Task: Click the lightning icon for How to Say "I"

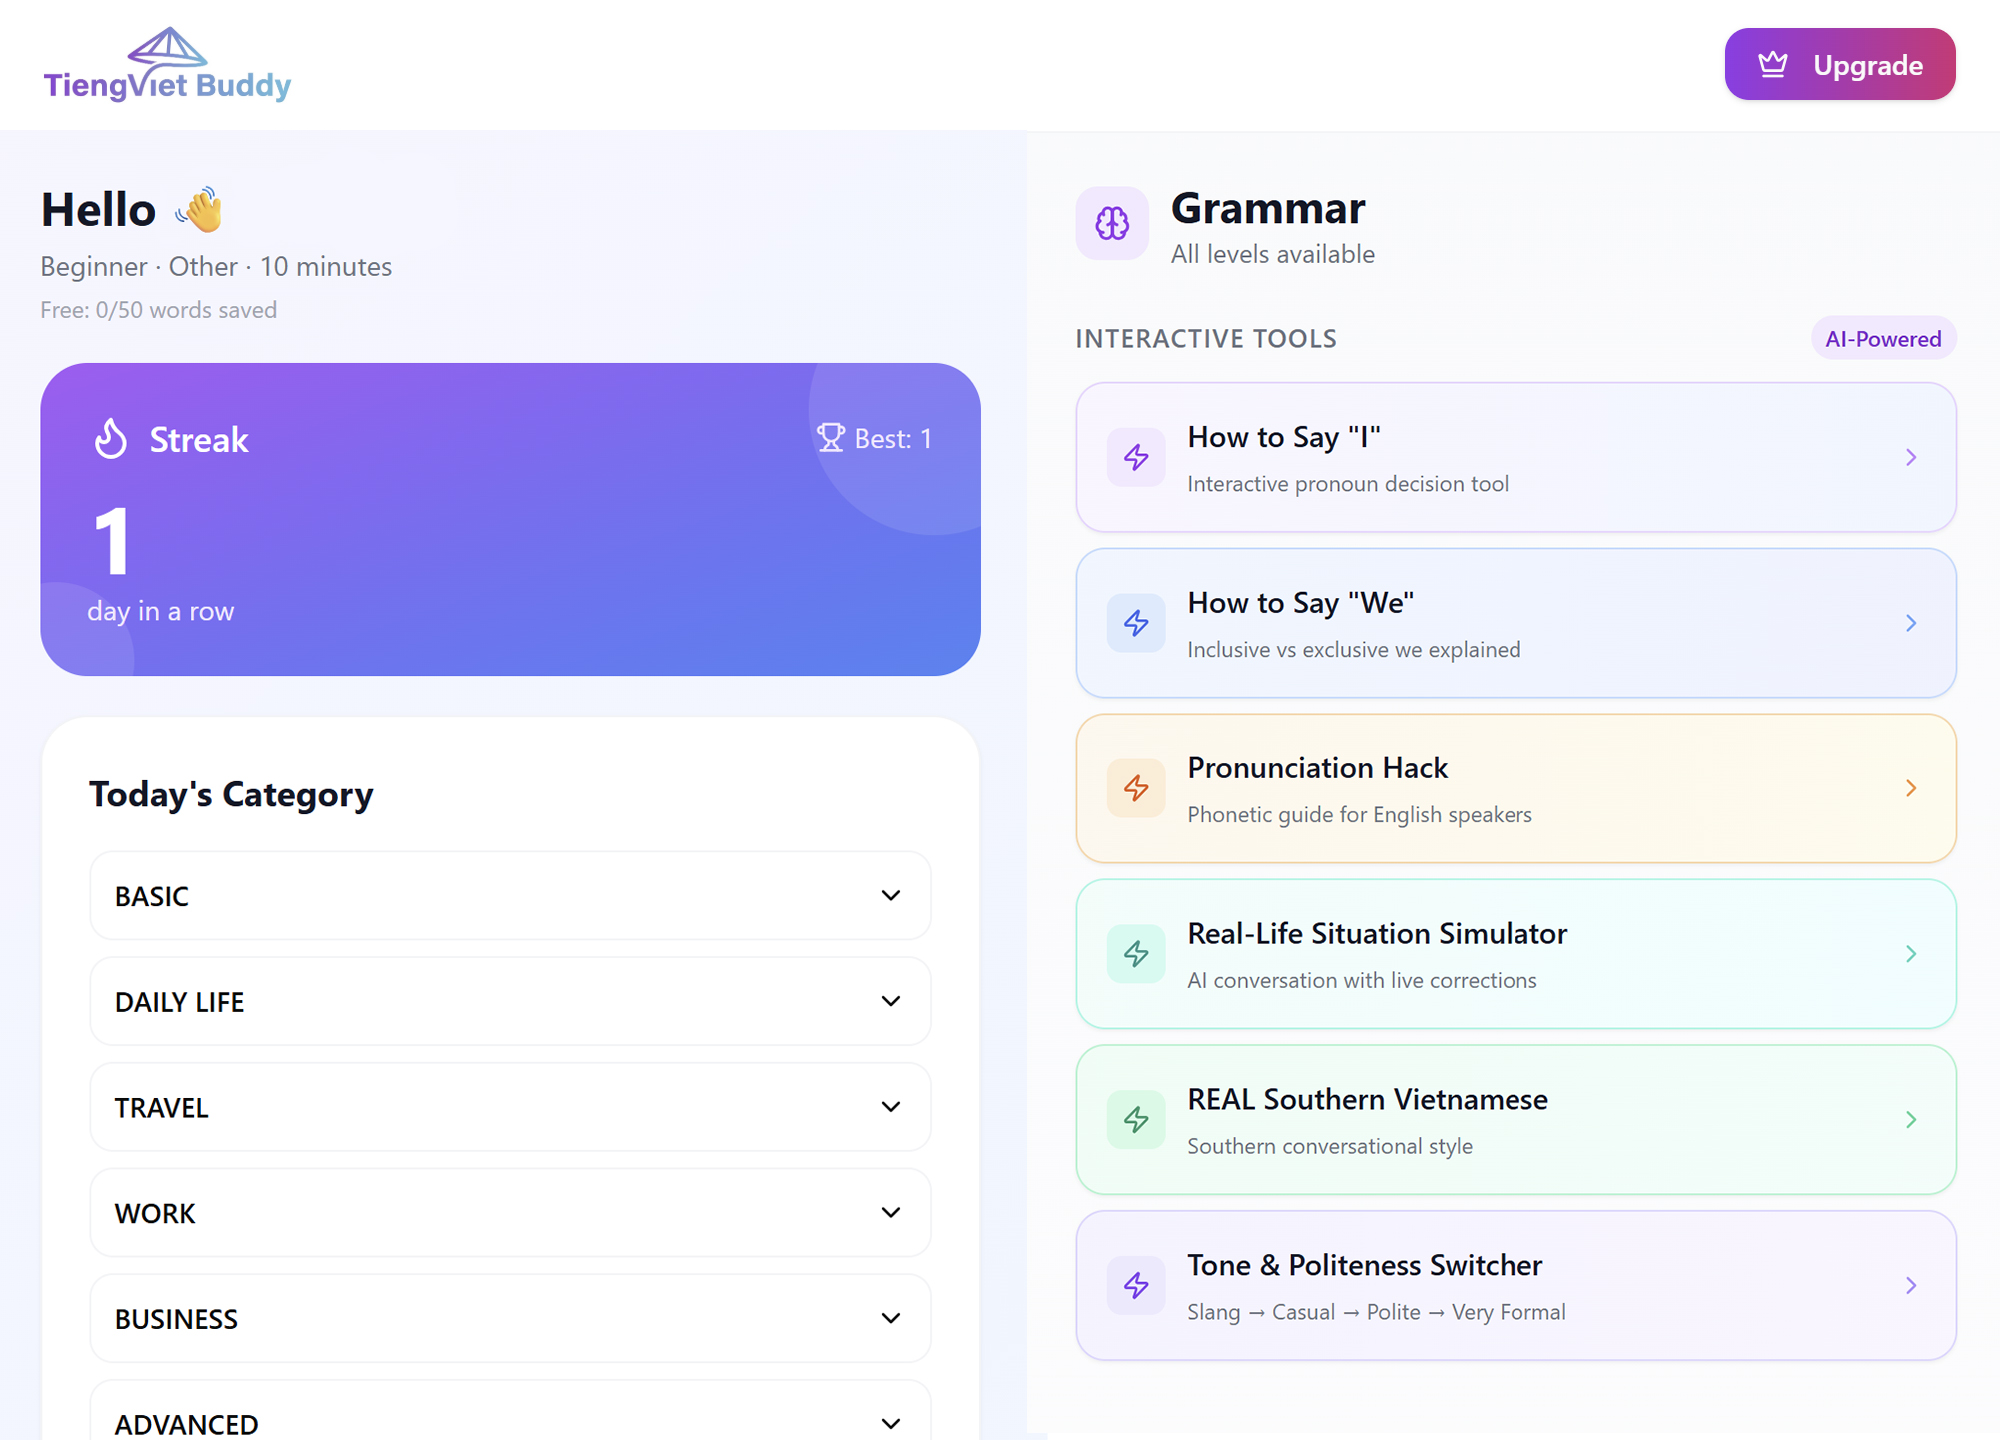Action: [x=1136, y=457]
